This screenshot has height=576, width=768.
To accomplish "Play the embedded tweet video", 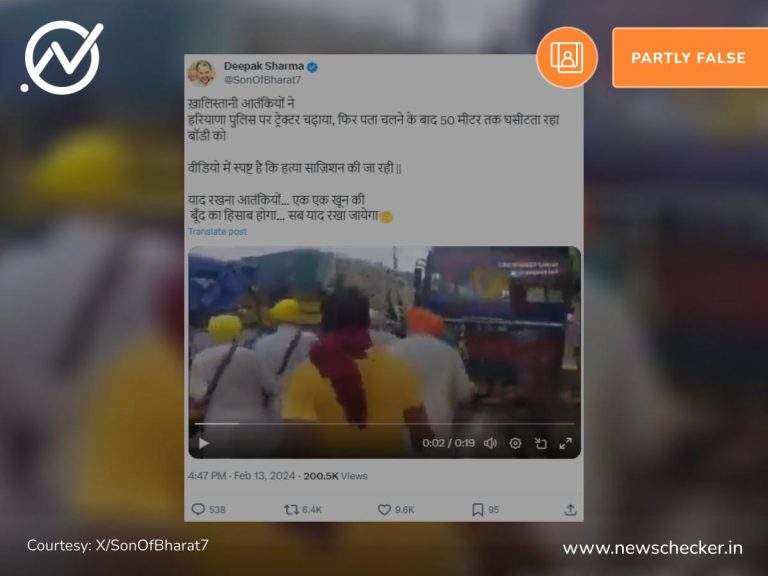I will pos(203,443).
